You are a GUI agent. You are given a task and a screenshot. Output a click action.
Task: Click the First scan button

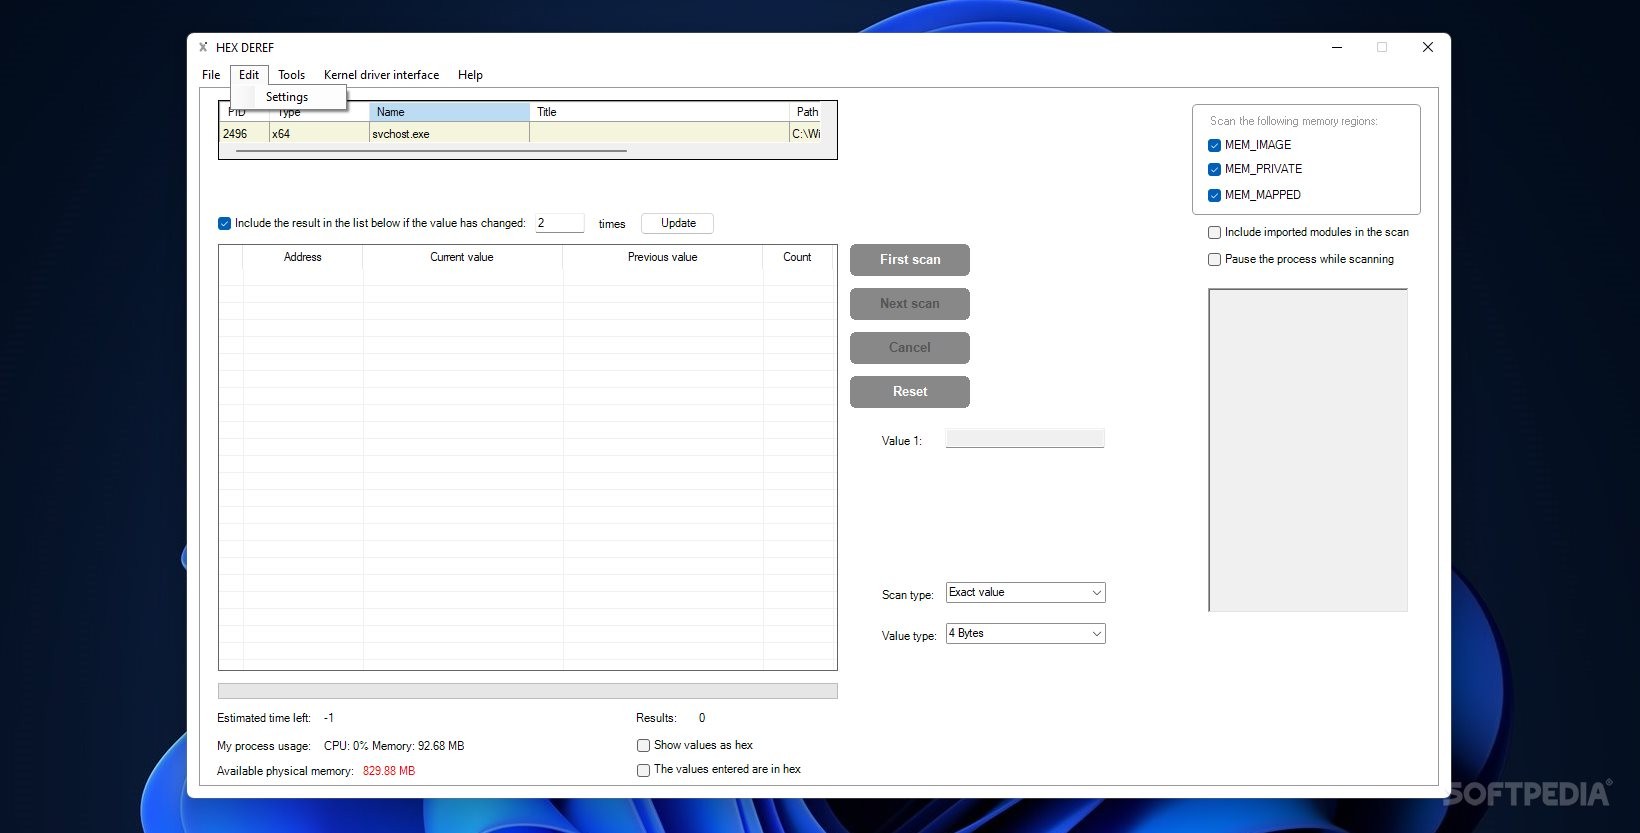click(910, 259)
